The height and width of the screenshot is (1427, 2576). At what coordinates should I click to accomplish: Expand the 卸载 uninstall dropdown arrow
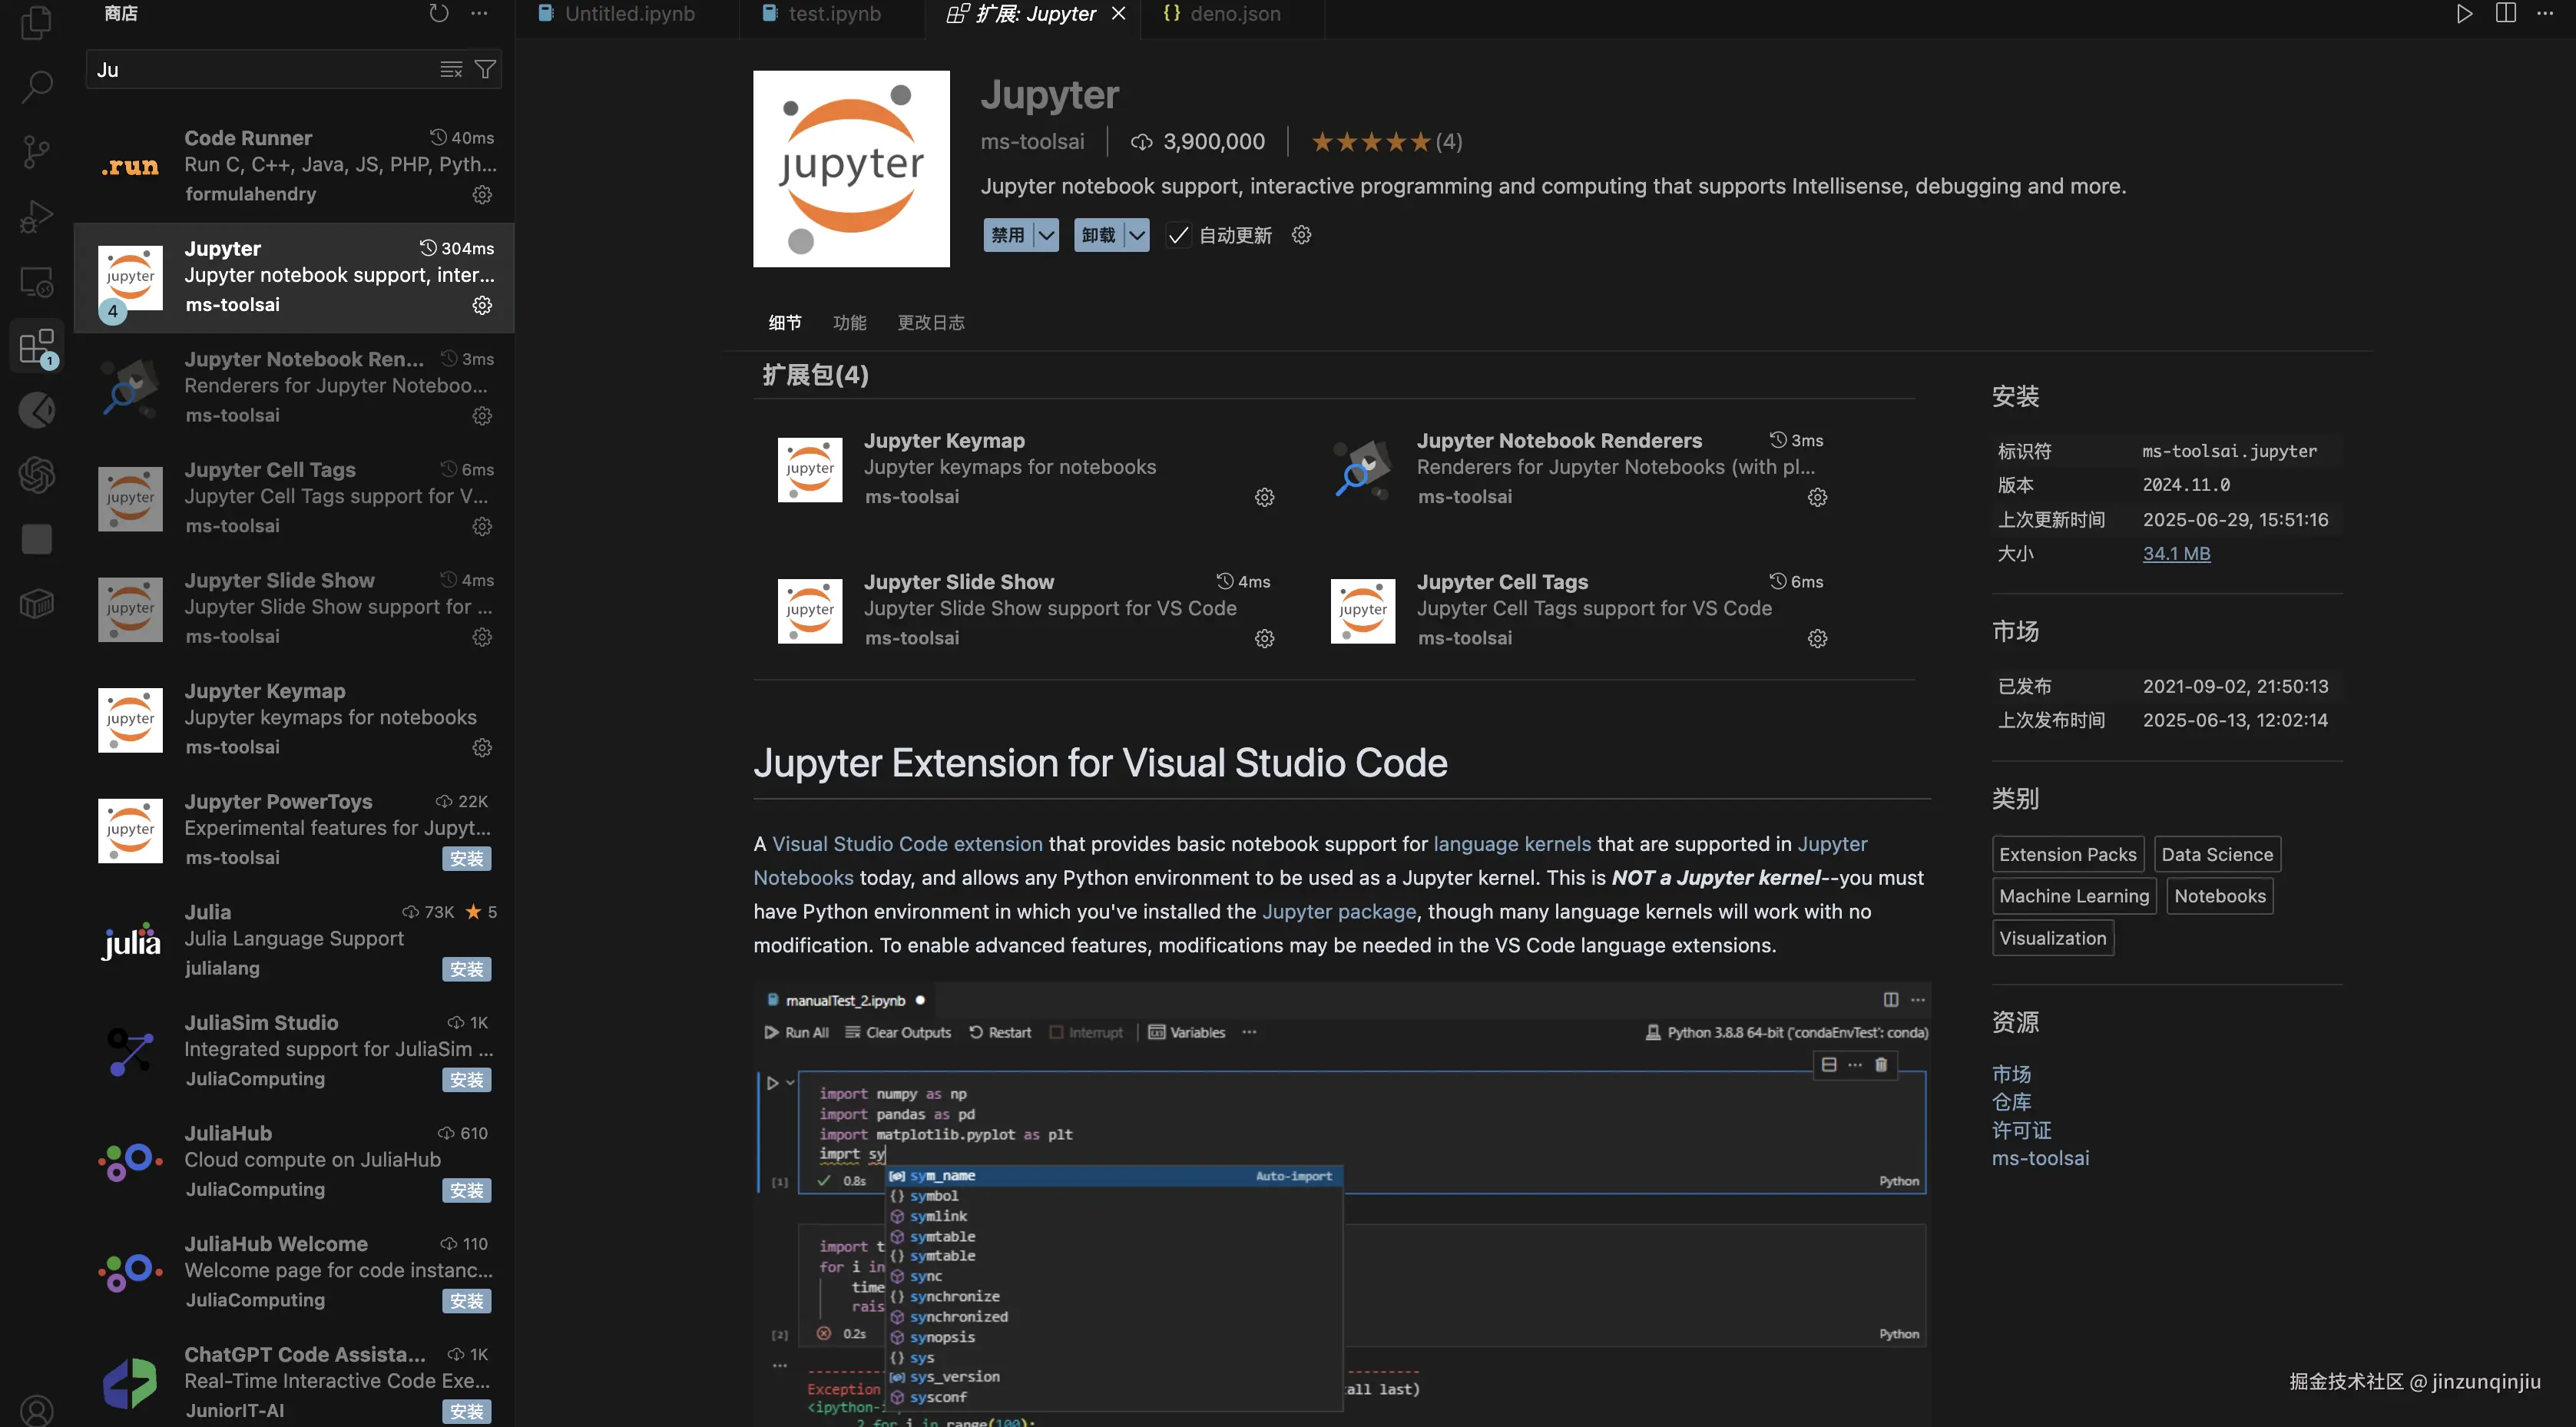tap(1137, 235)
